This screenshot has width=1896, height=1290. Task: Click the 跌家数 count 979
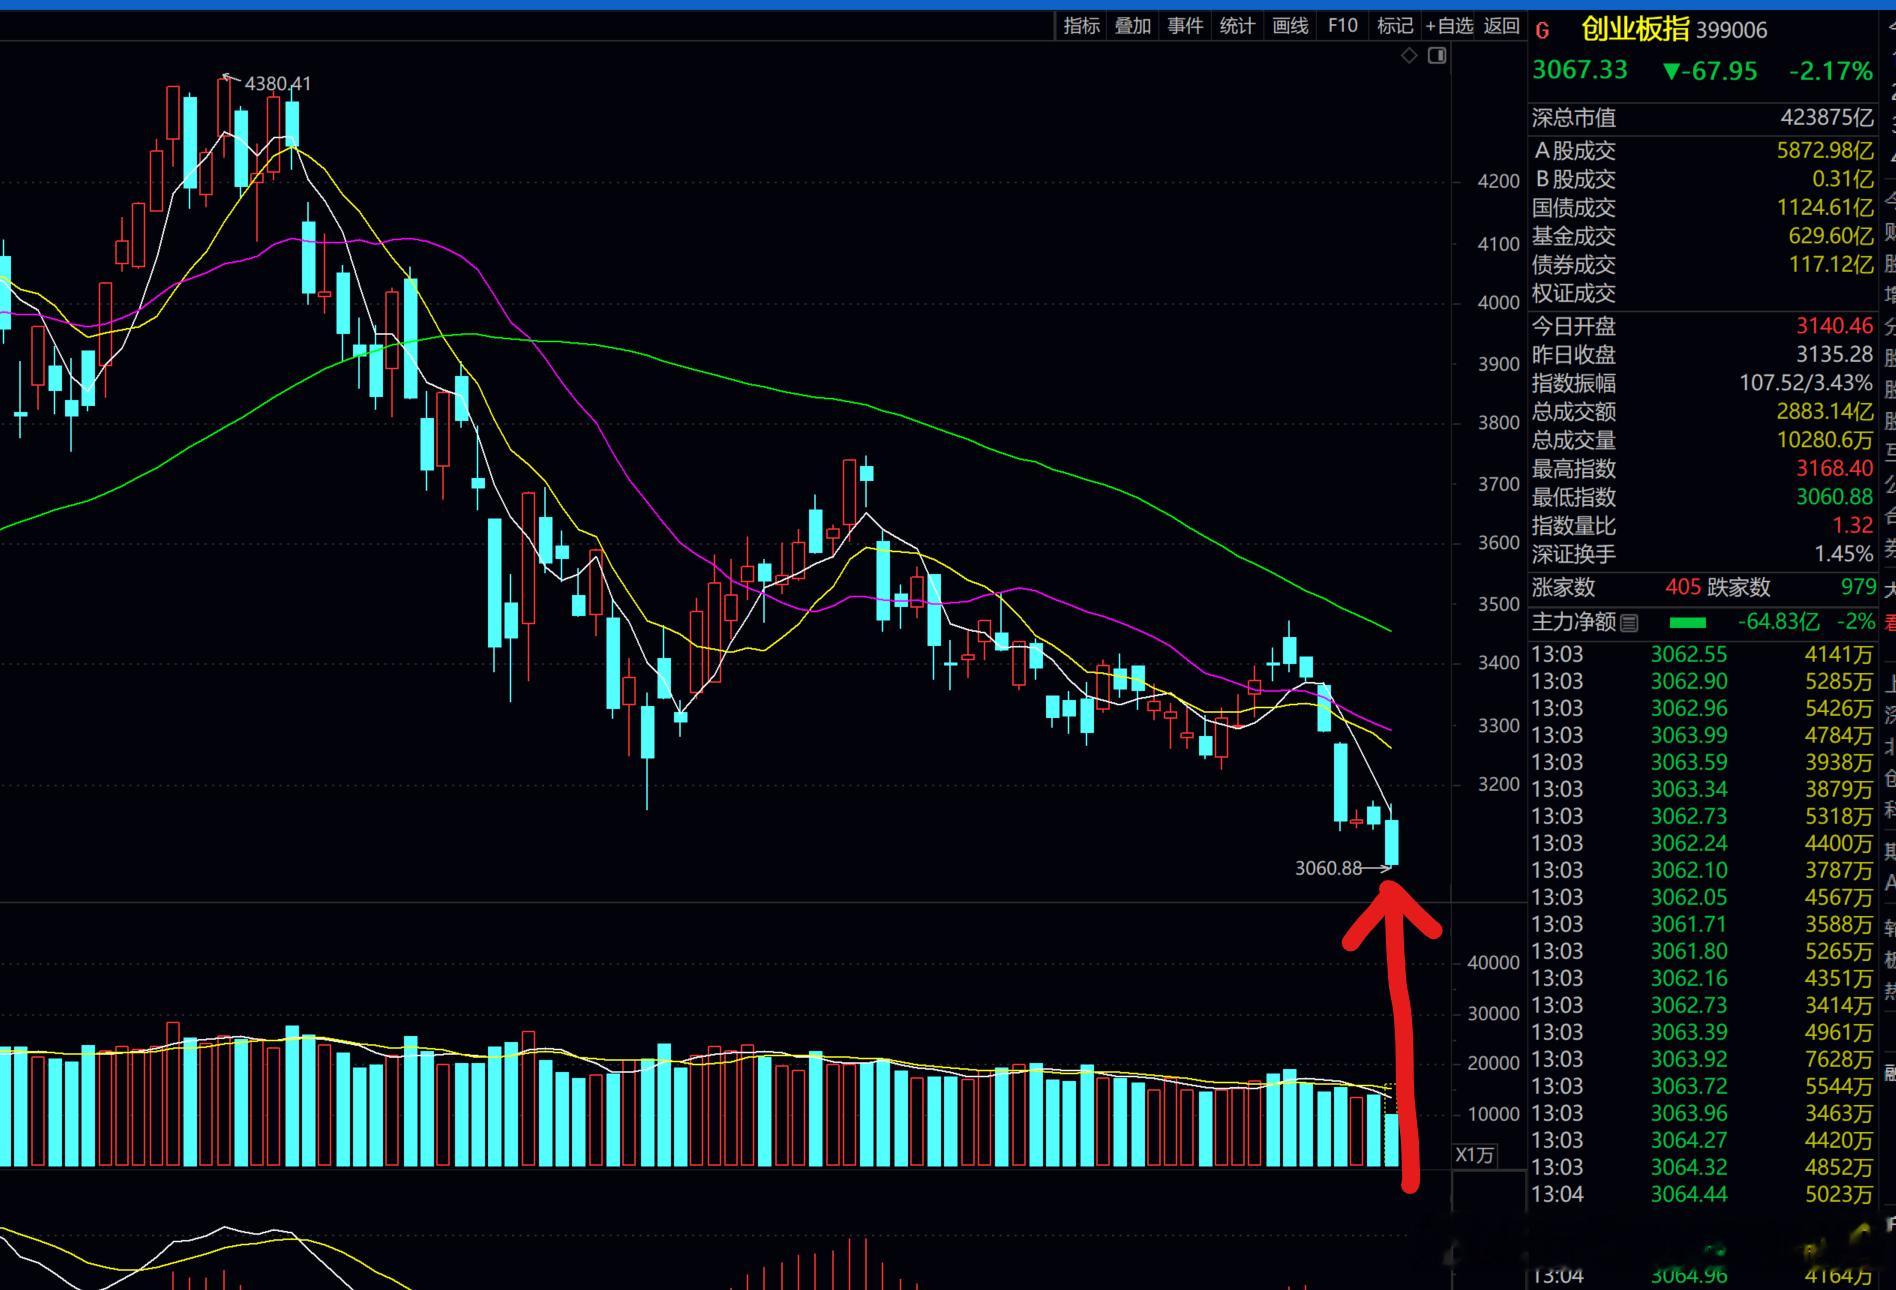coord(1858,588)
